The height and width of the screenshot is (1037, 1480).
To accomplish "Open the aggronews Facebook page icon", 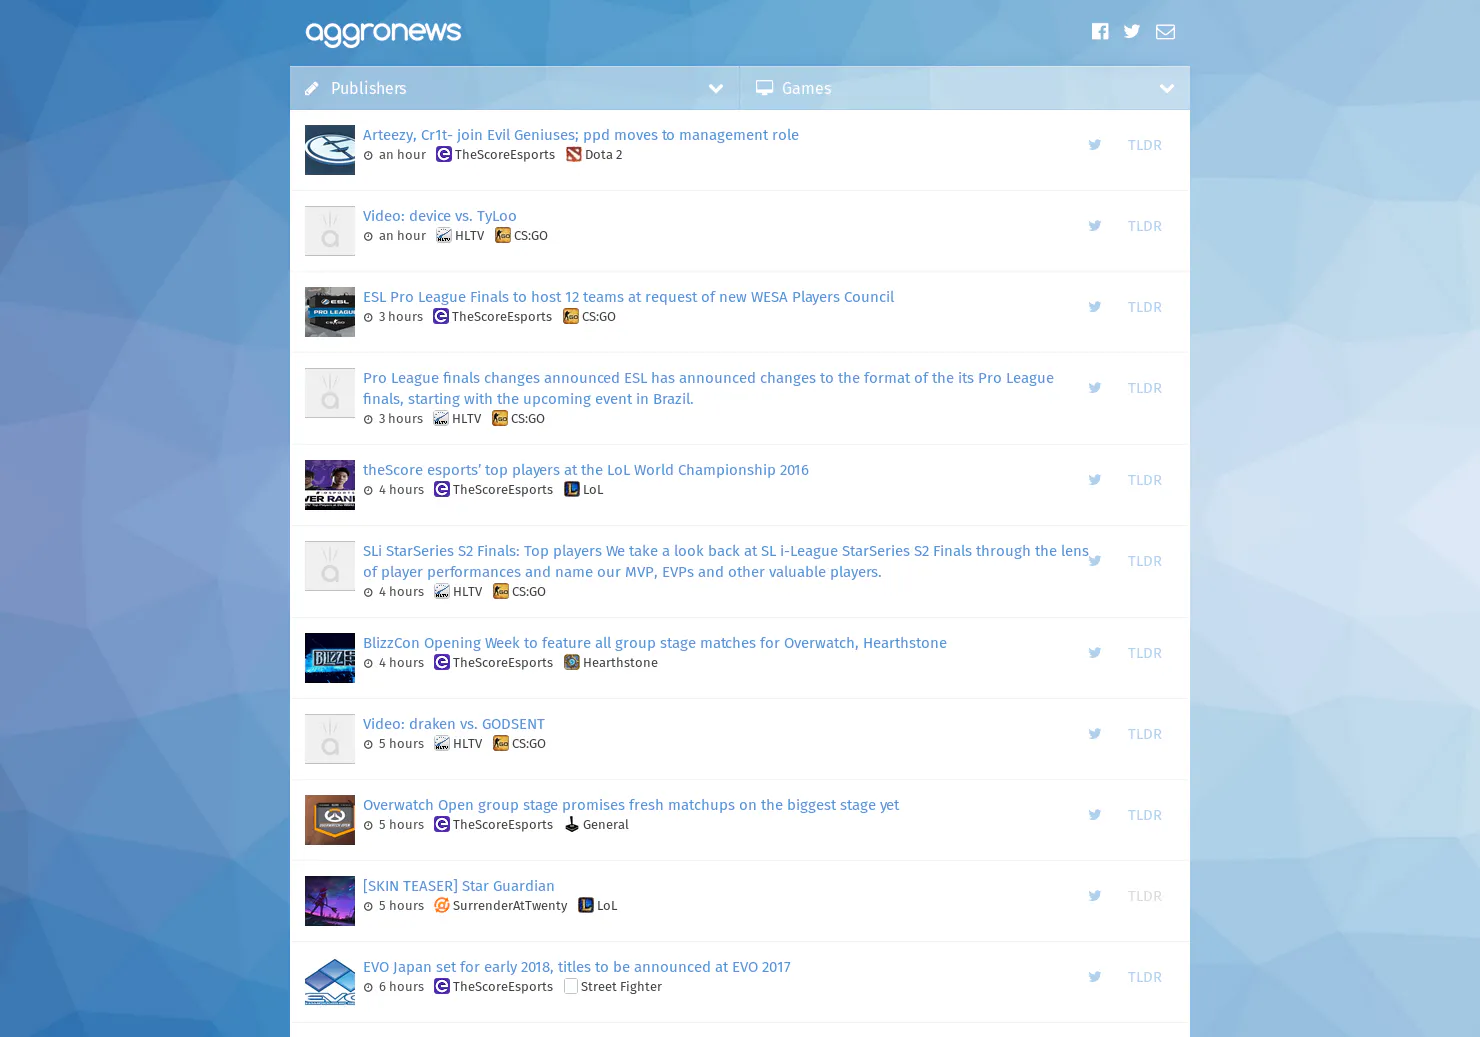I will [x=1100, y=31].
